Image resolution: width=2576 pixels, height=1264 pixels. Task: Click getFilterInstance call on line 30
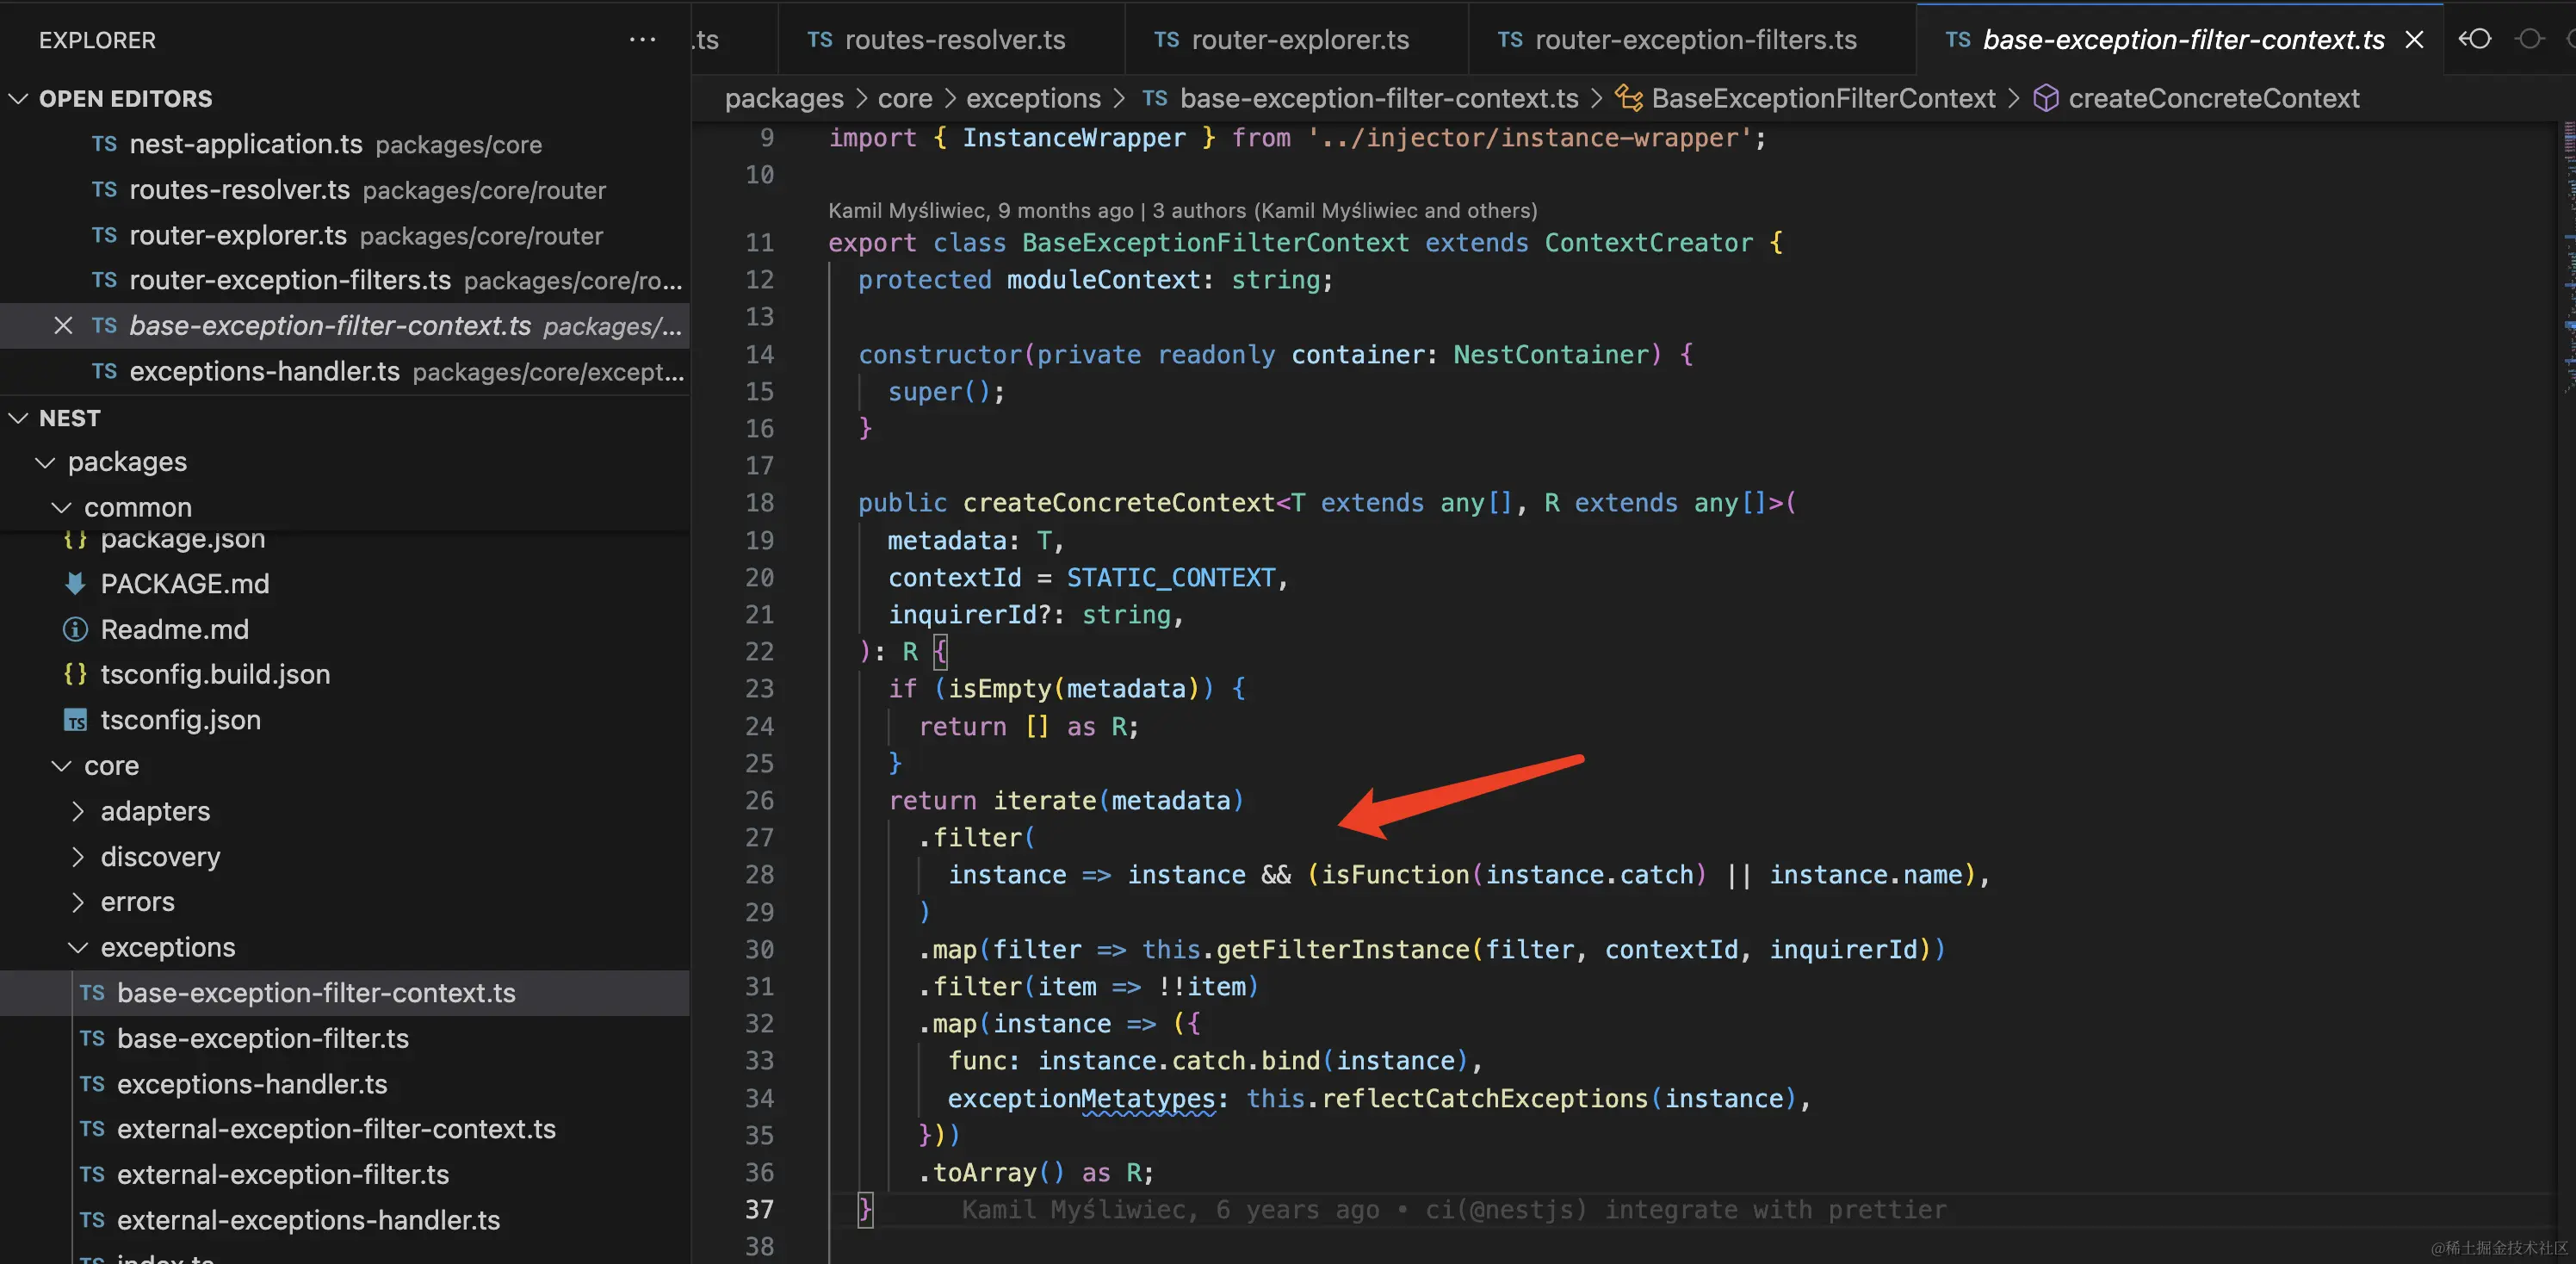point(1343,949)
